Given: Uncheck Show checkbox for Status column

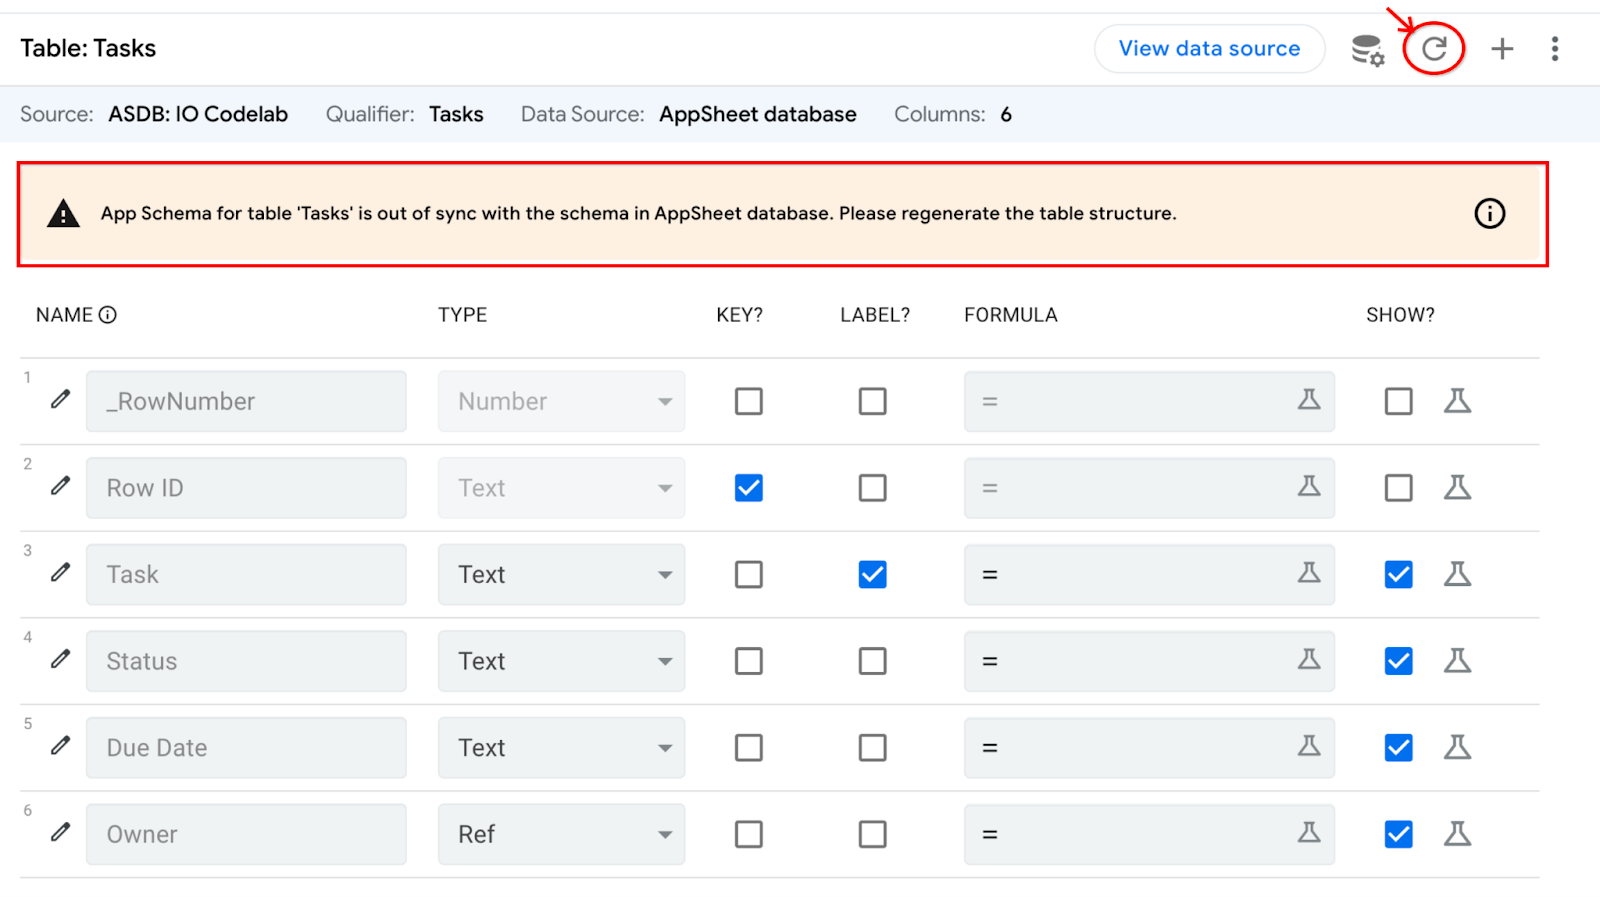Looking at the screenshot, I should click(1398, 661).
